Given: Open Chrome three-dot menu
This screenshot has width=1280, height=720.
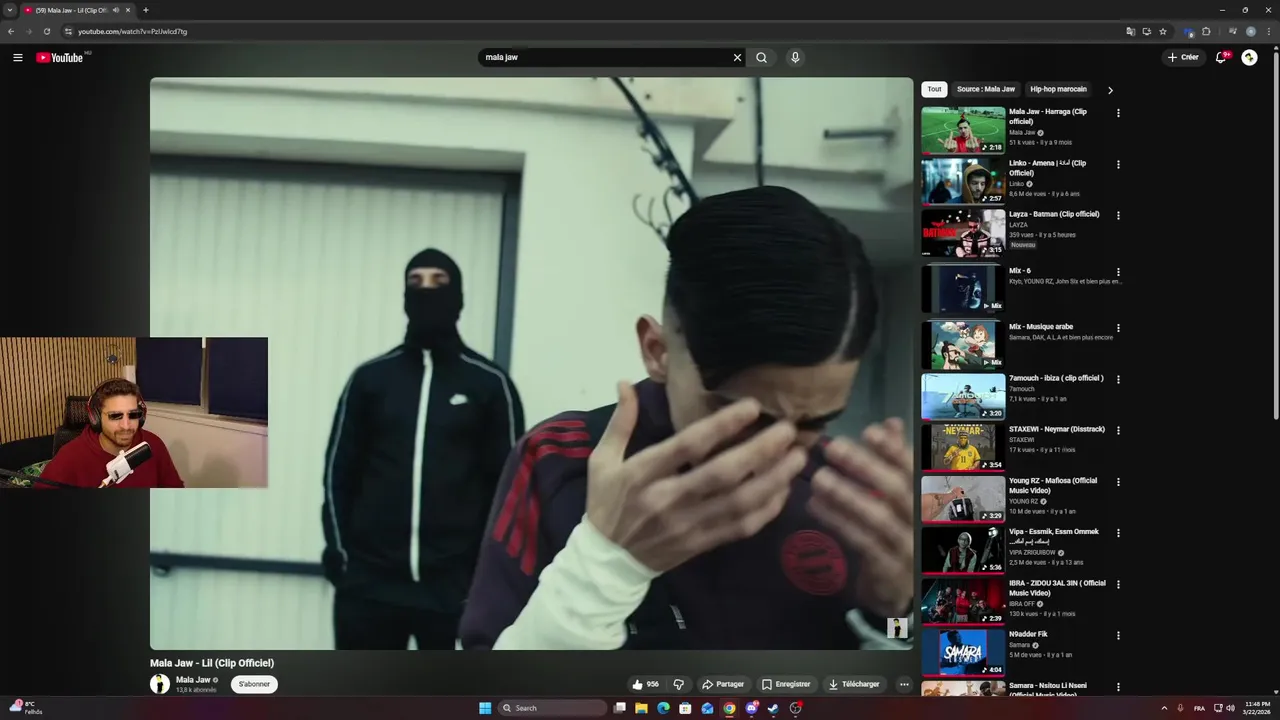Looking at the screenshot, I should 1269,31.
